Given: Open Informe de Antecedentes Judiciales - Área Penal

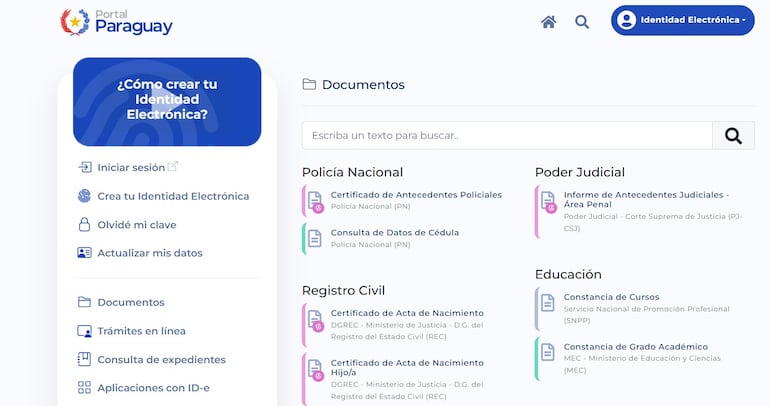Looking at the screenshot, I should (646, 199).
